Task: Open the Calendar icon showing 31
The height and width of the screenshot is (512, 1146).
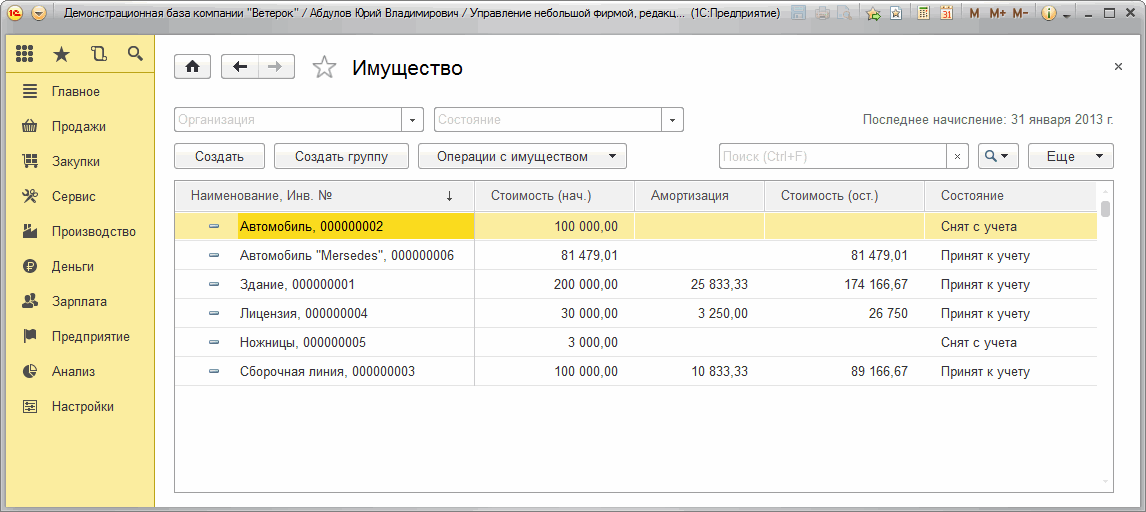Action: 946,13
